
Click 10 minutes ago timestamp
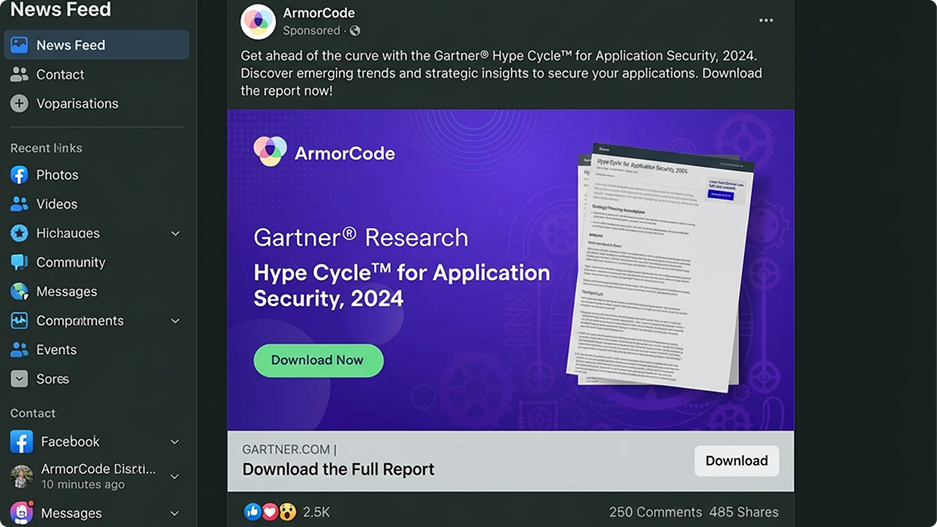82,485
